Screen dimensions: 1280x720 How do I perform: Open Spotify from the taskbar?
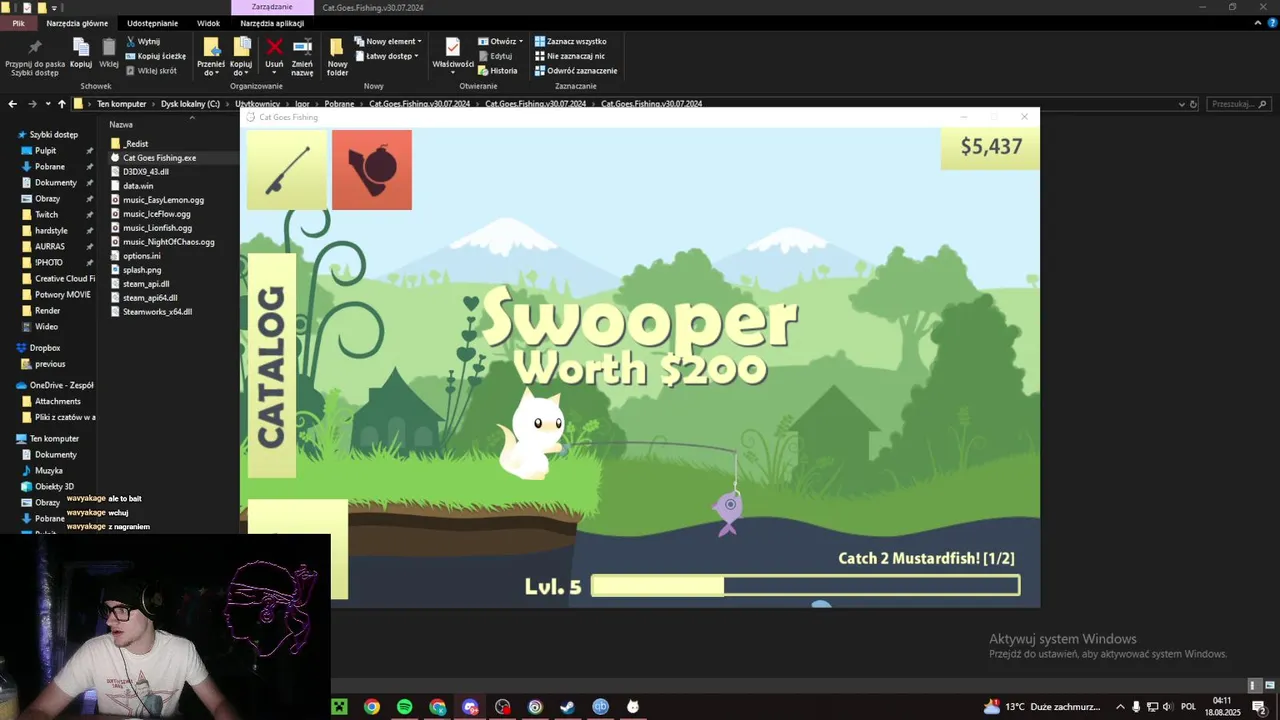point(405,707)
